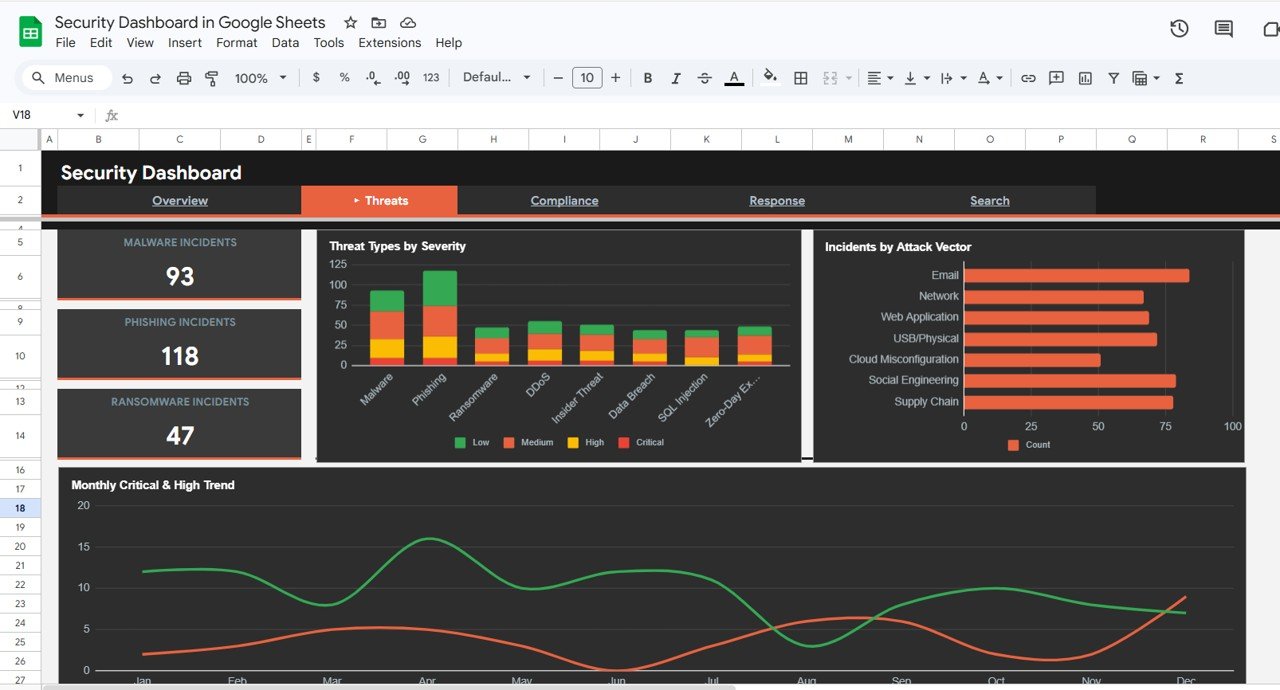Click the Response link
This screenshot has width=1280, height=690.
tap(777, 201)
